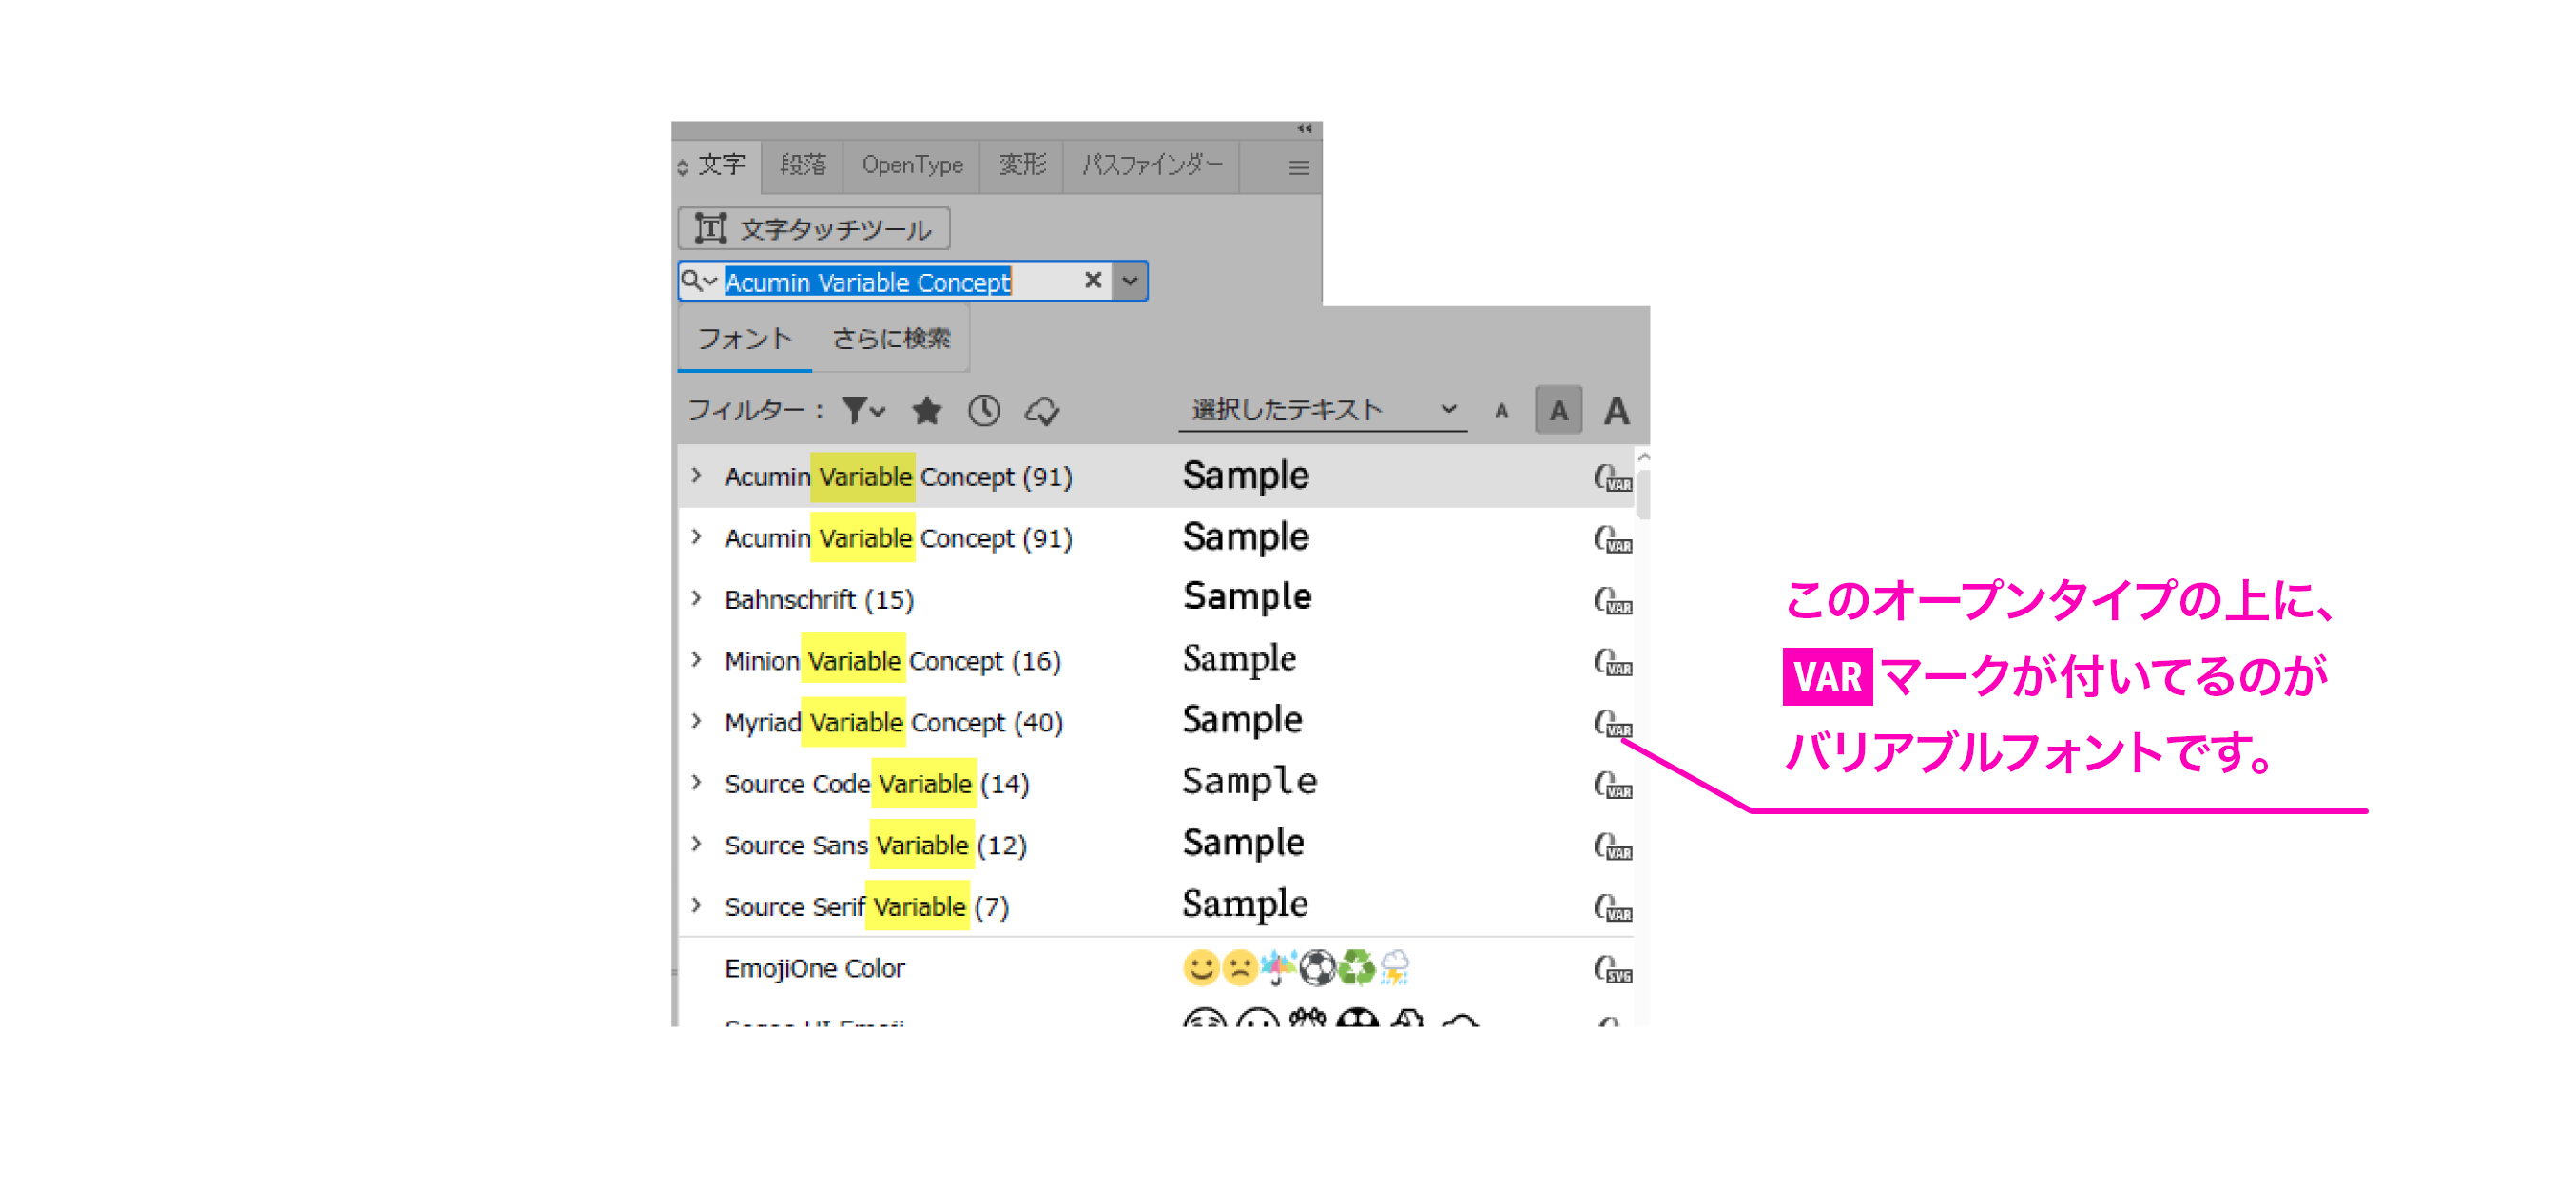Screen dimensions: 2576x1187
Task: Select the Source Serif Variable (7) font
Action: point(866,907)
